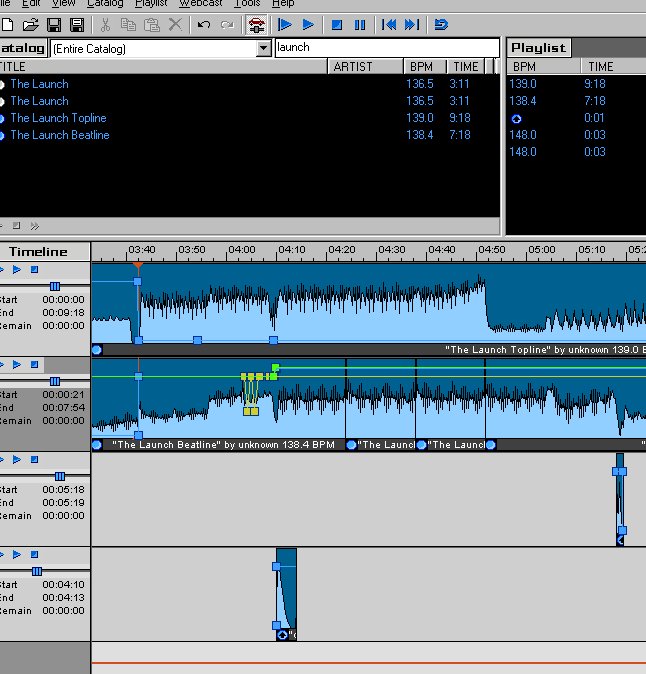
Task: Play the track with Start 00:00:21
Action: coord(17,365)
